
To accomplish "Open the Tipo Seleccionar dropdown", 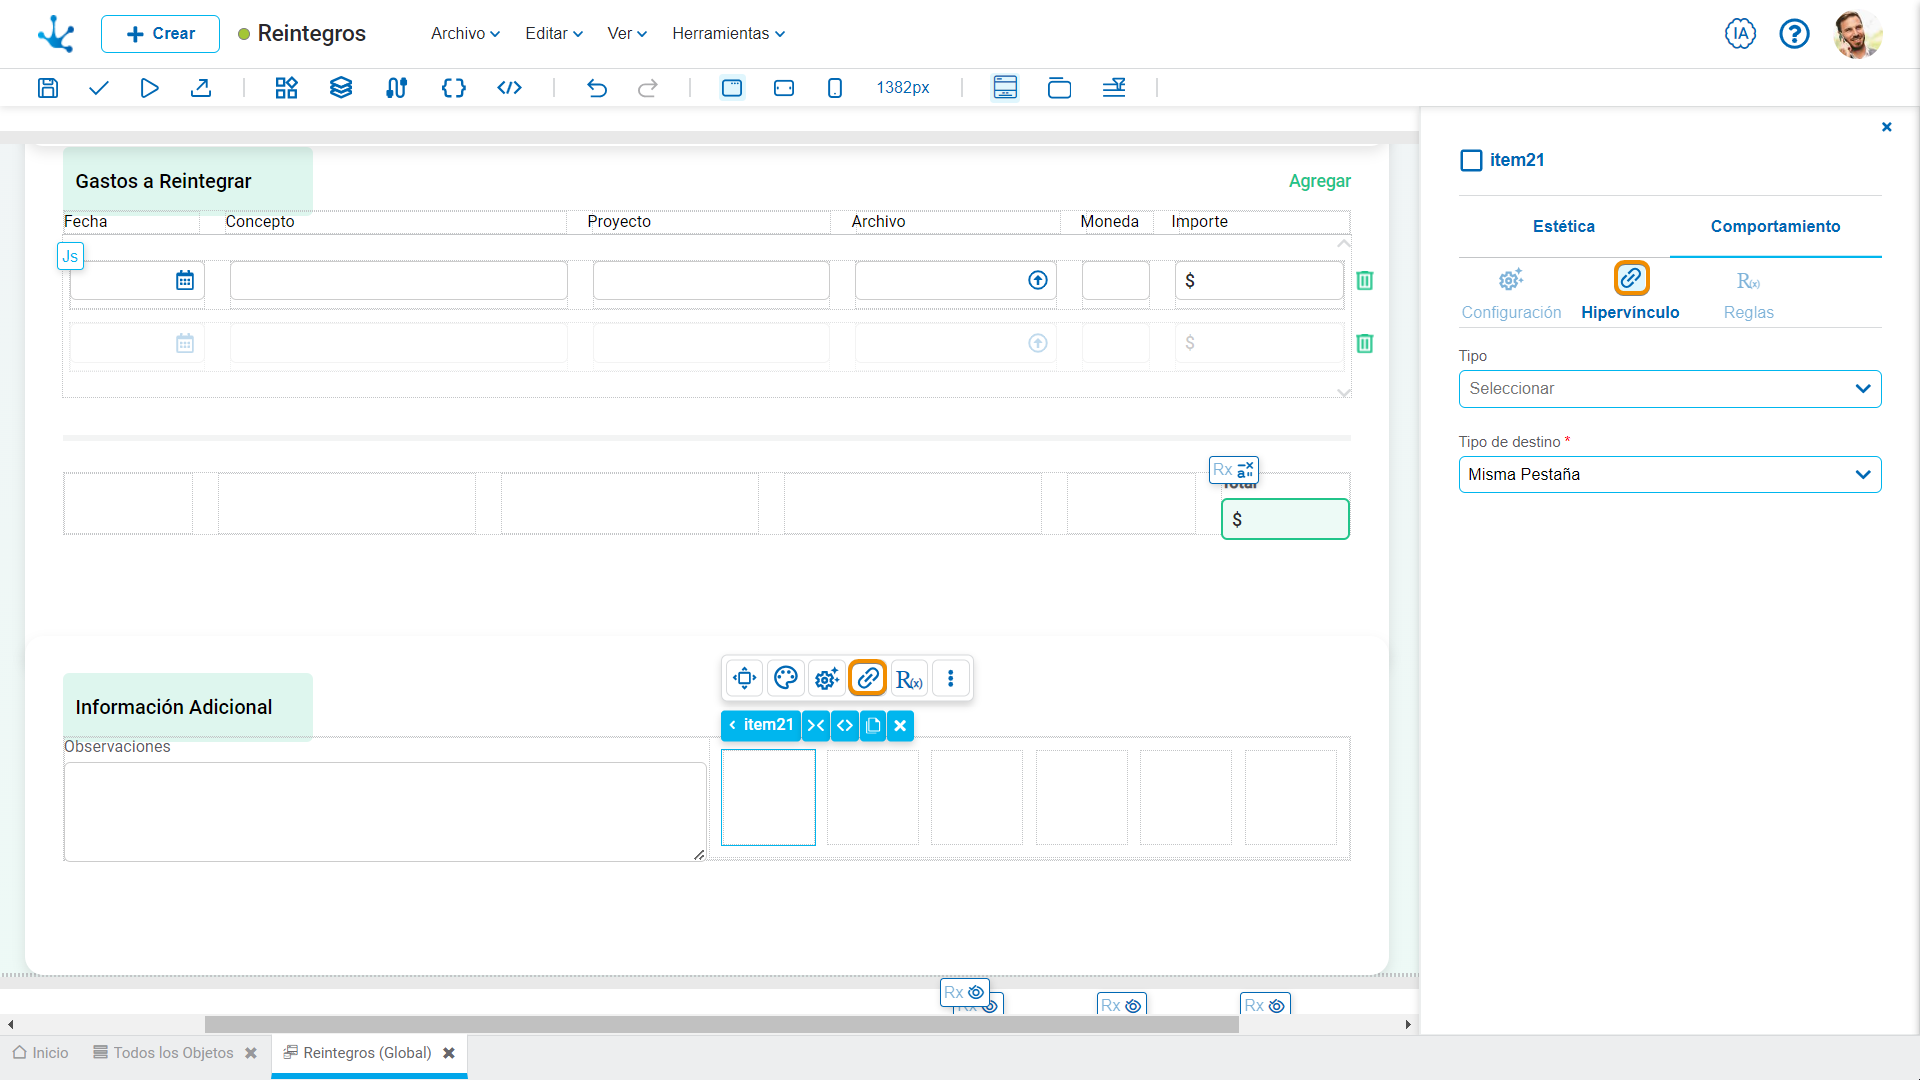I will [1670, 389].
